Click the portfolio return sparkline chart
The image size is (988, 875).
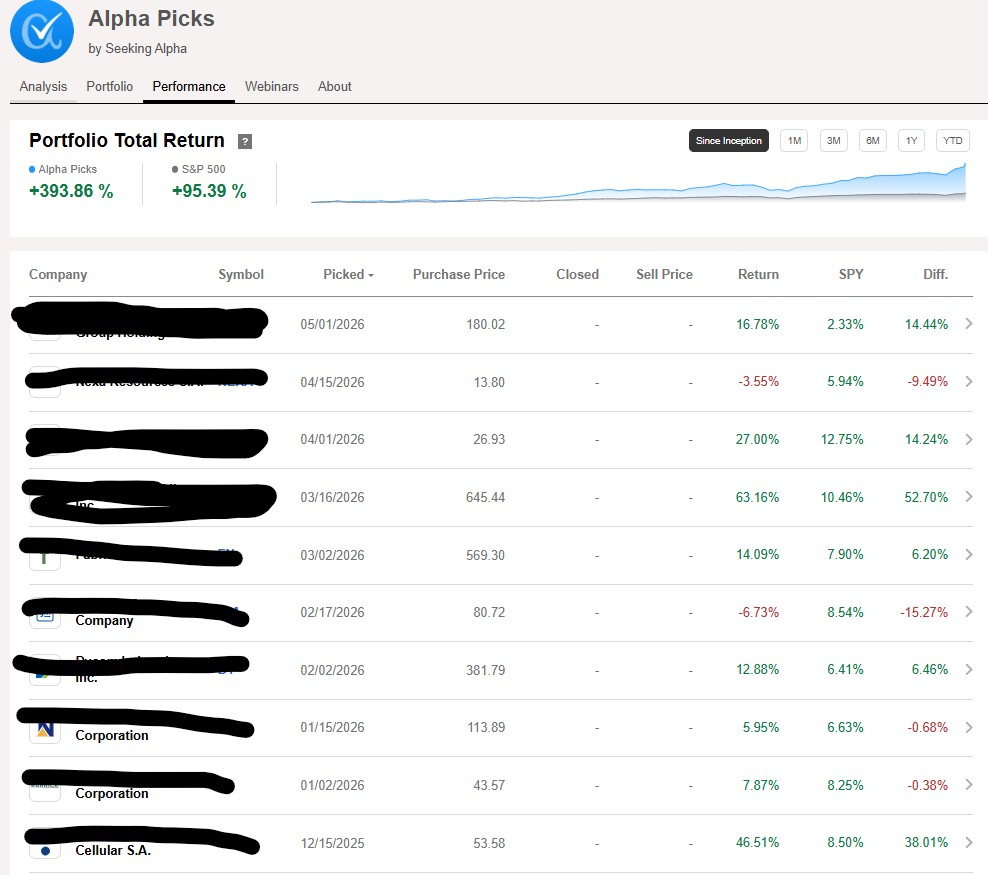click(x=638, y=184)
